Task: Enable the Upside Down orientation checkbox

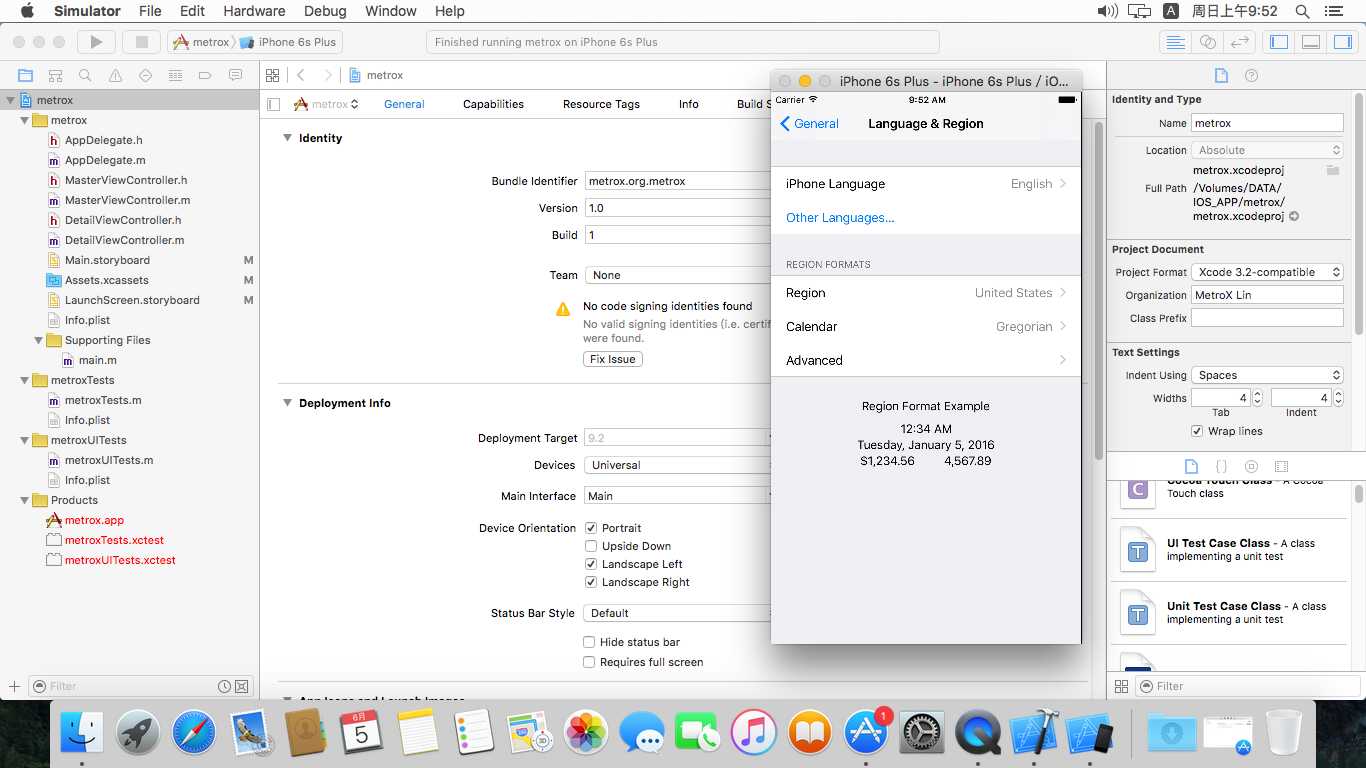Action: (591, 546)
